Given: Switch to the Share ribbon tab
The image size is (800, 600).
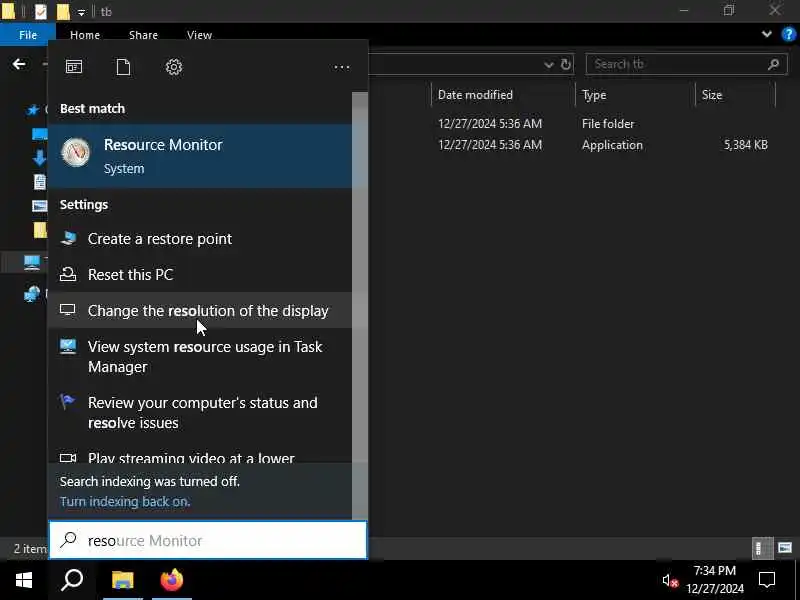Looking at the screenshot, I should (x=143, y=35).
